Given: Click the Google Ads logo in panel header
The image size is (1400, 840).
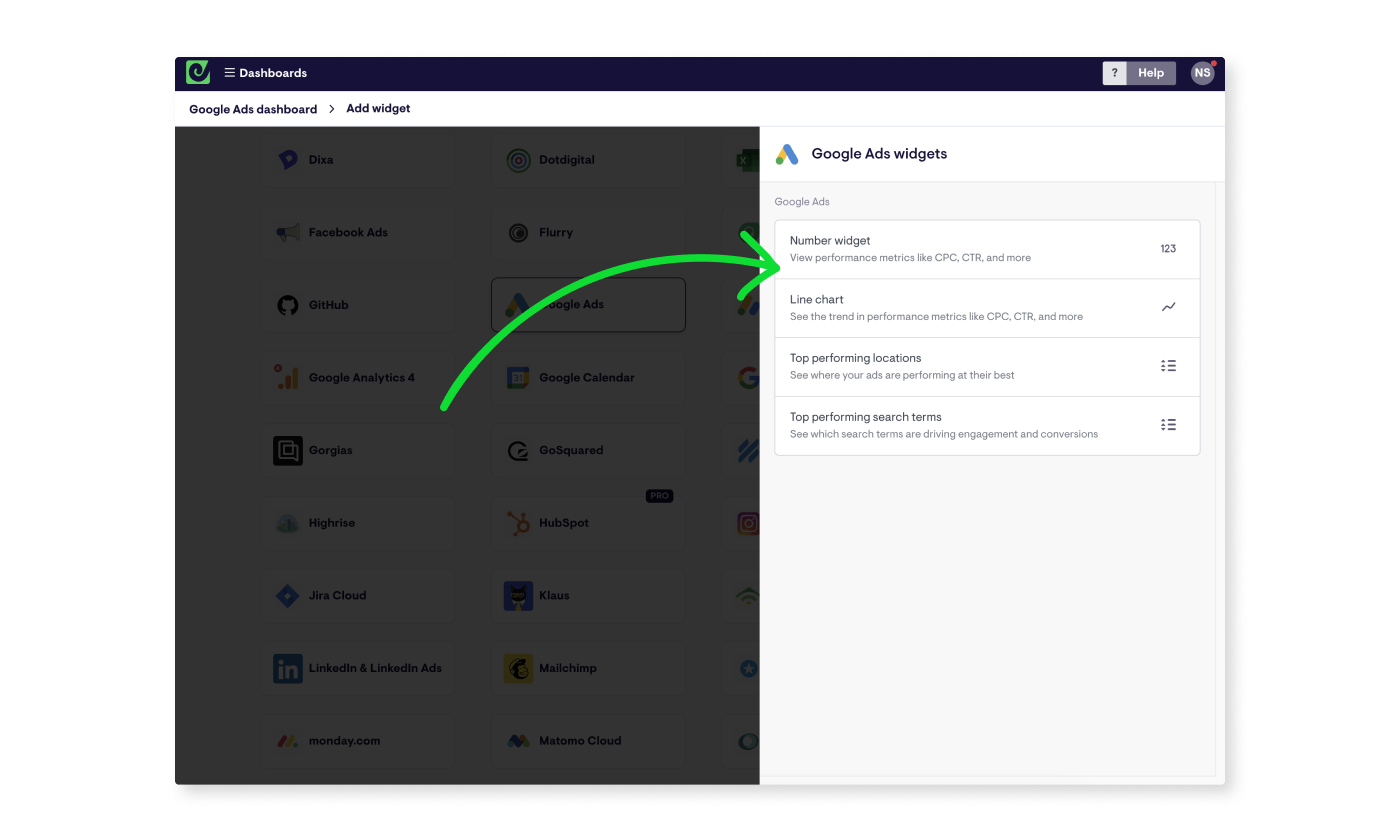Looking at the screenshot, I should click(x=787, y=154).
